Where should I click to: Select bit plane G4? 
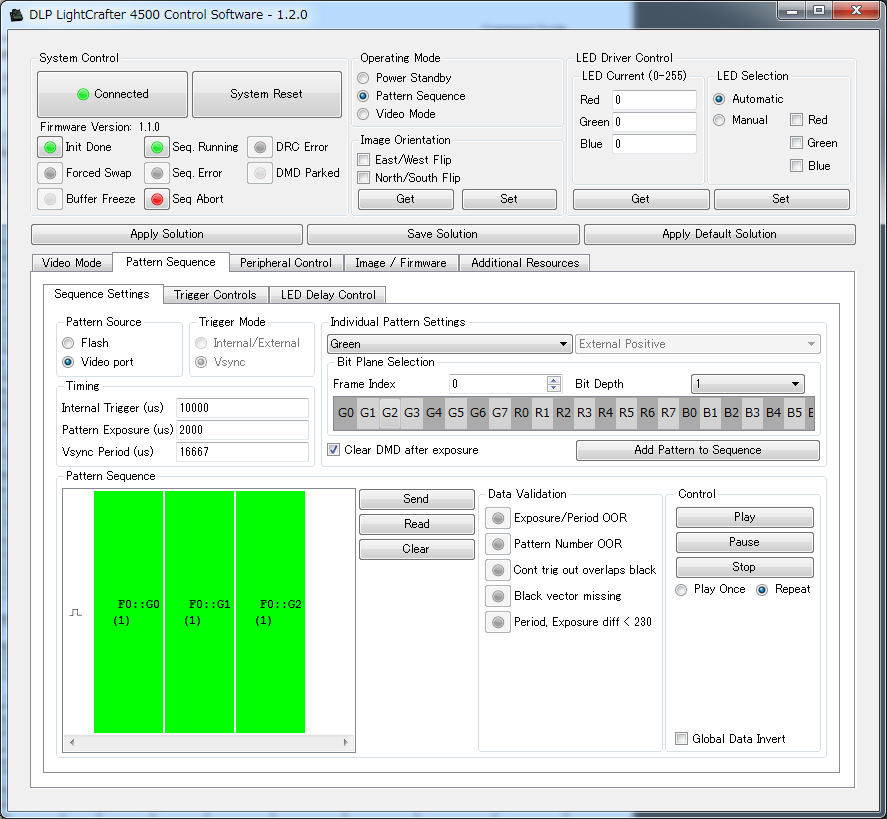coord(434,413)
